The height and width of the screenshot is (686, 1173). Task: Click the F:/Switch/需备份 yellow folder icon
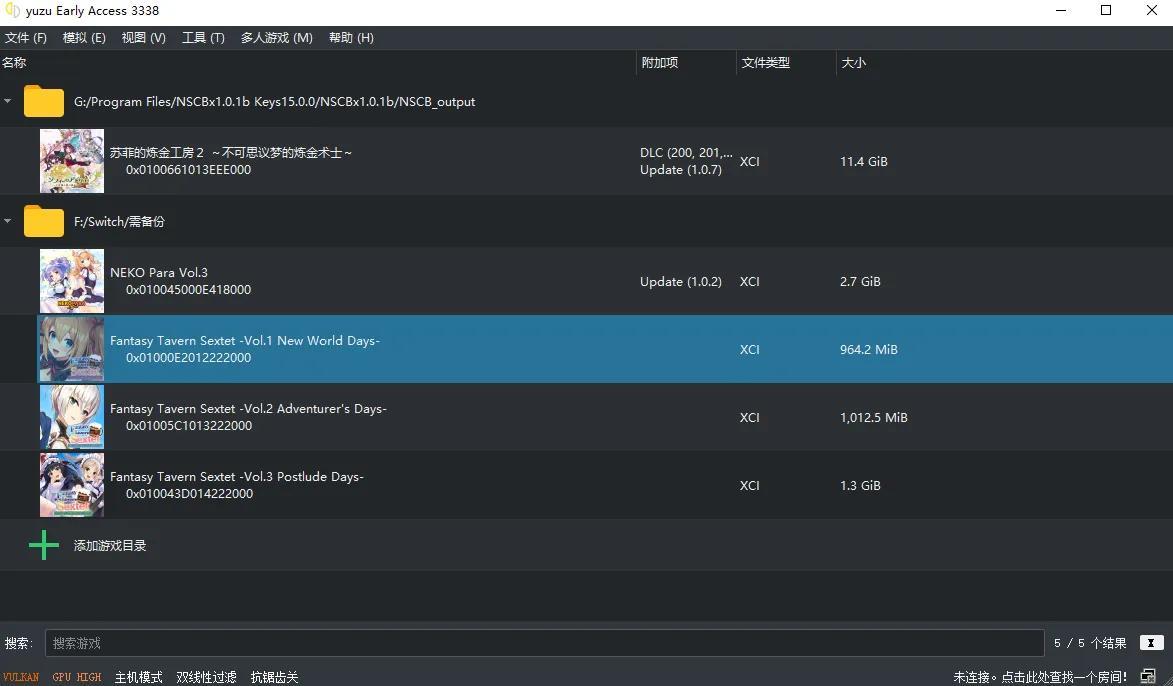(x=43, y=221)
